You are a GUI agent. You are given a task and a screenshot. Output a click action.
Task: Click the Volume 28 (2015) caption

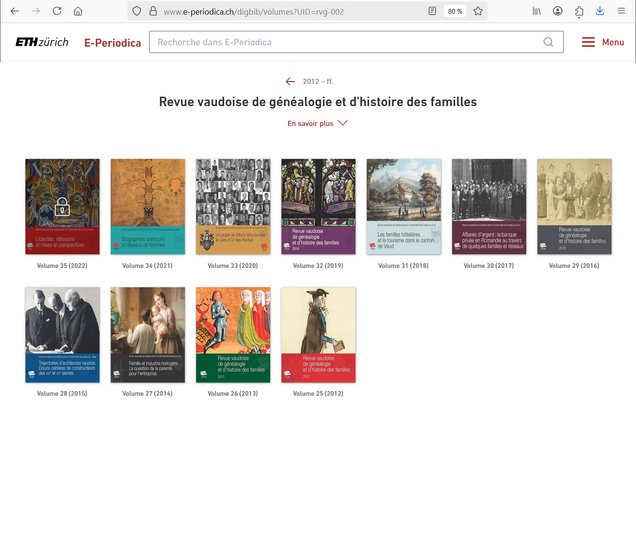[62, 393]
